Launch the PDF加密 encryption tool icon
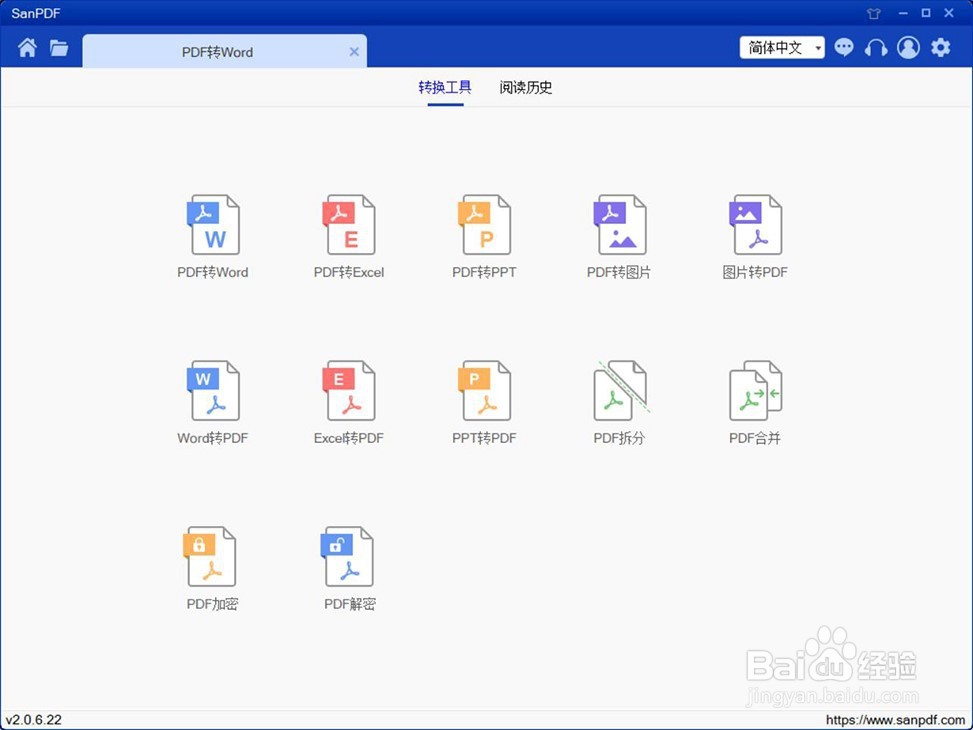Viewport: 973px width, 730px height. (x=210, y=556)
